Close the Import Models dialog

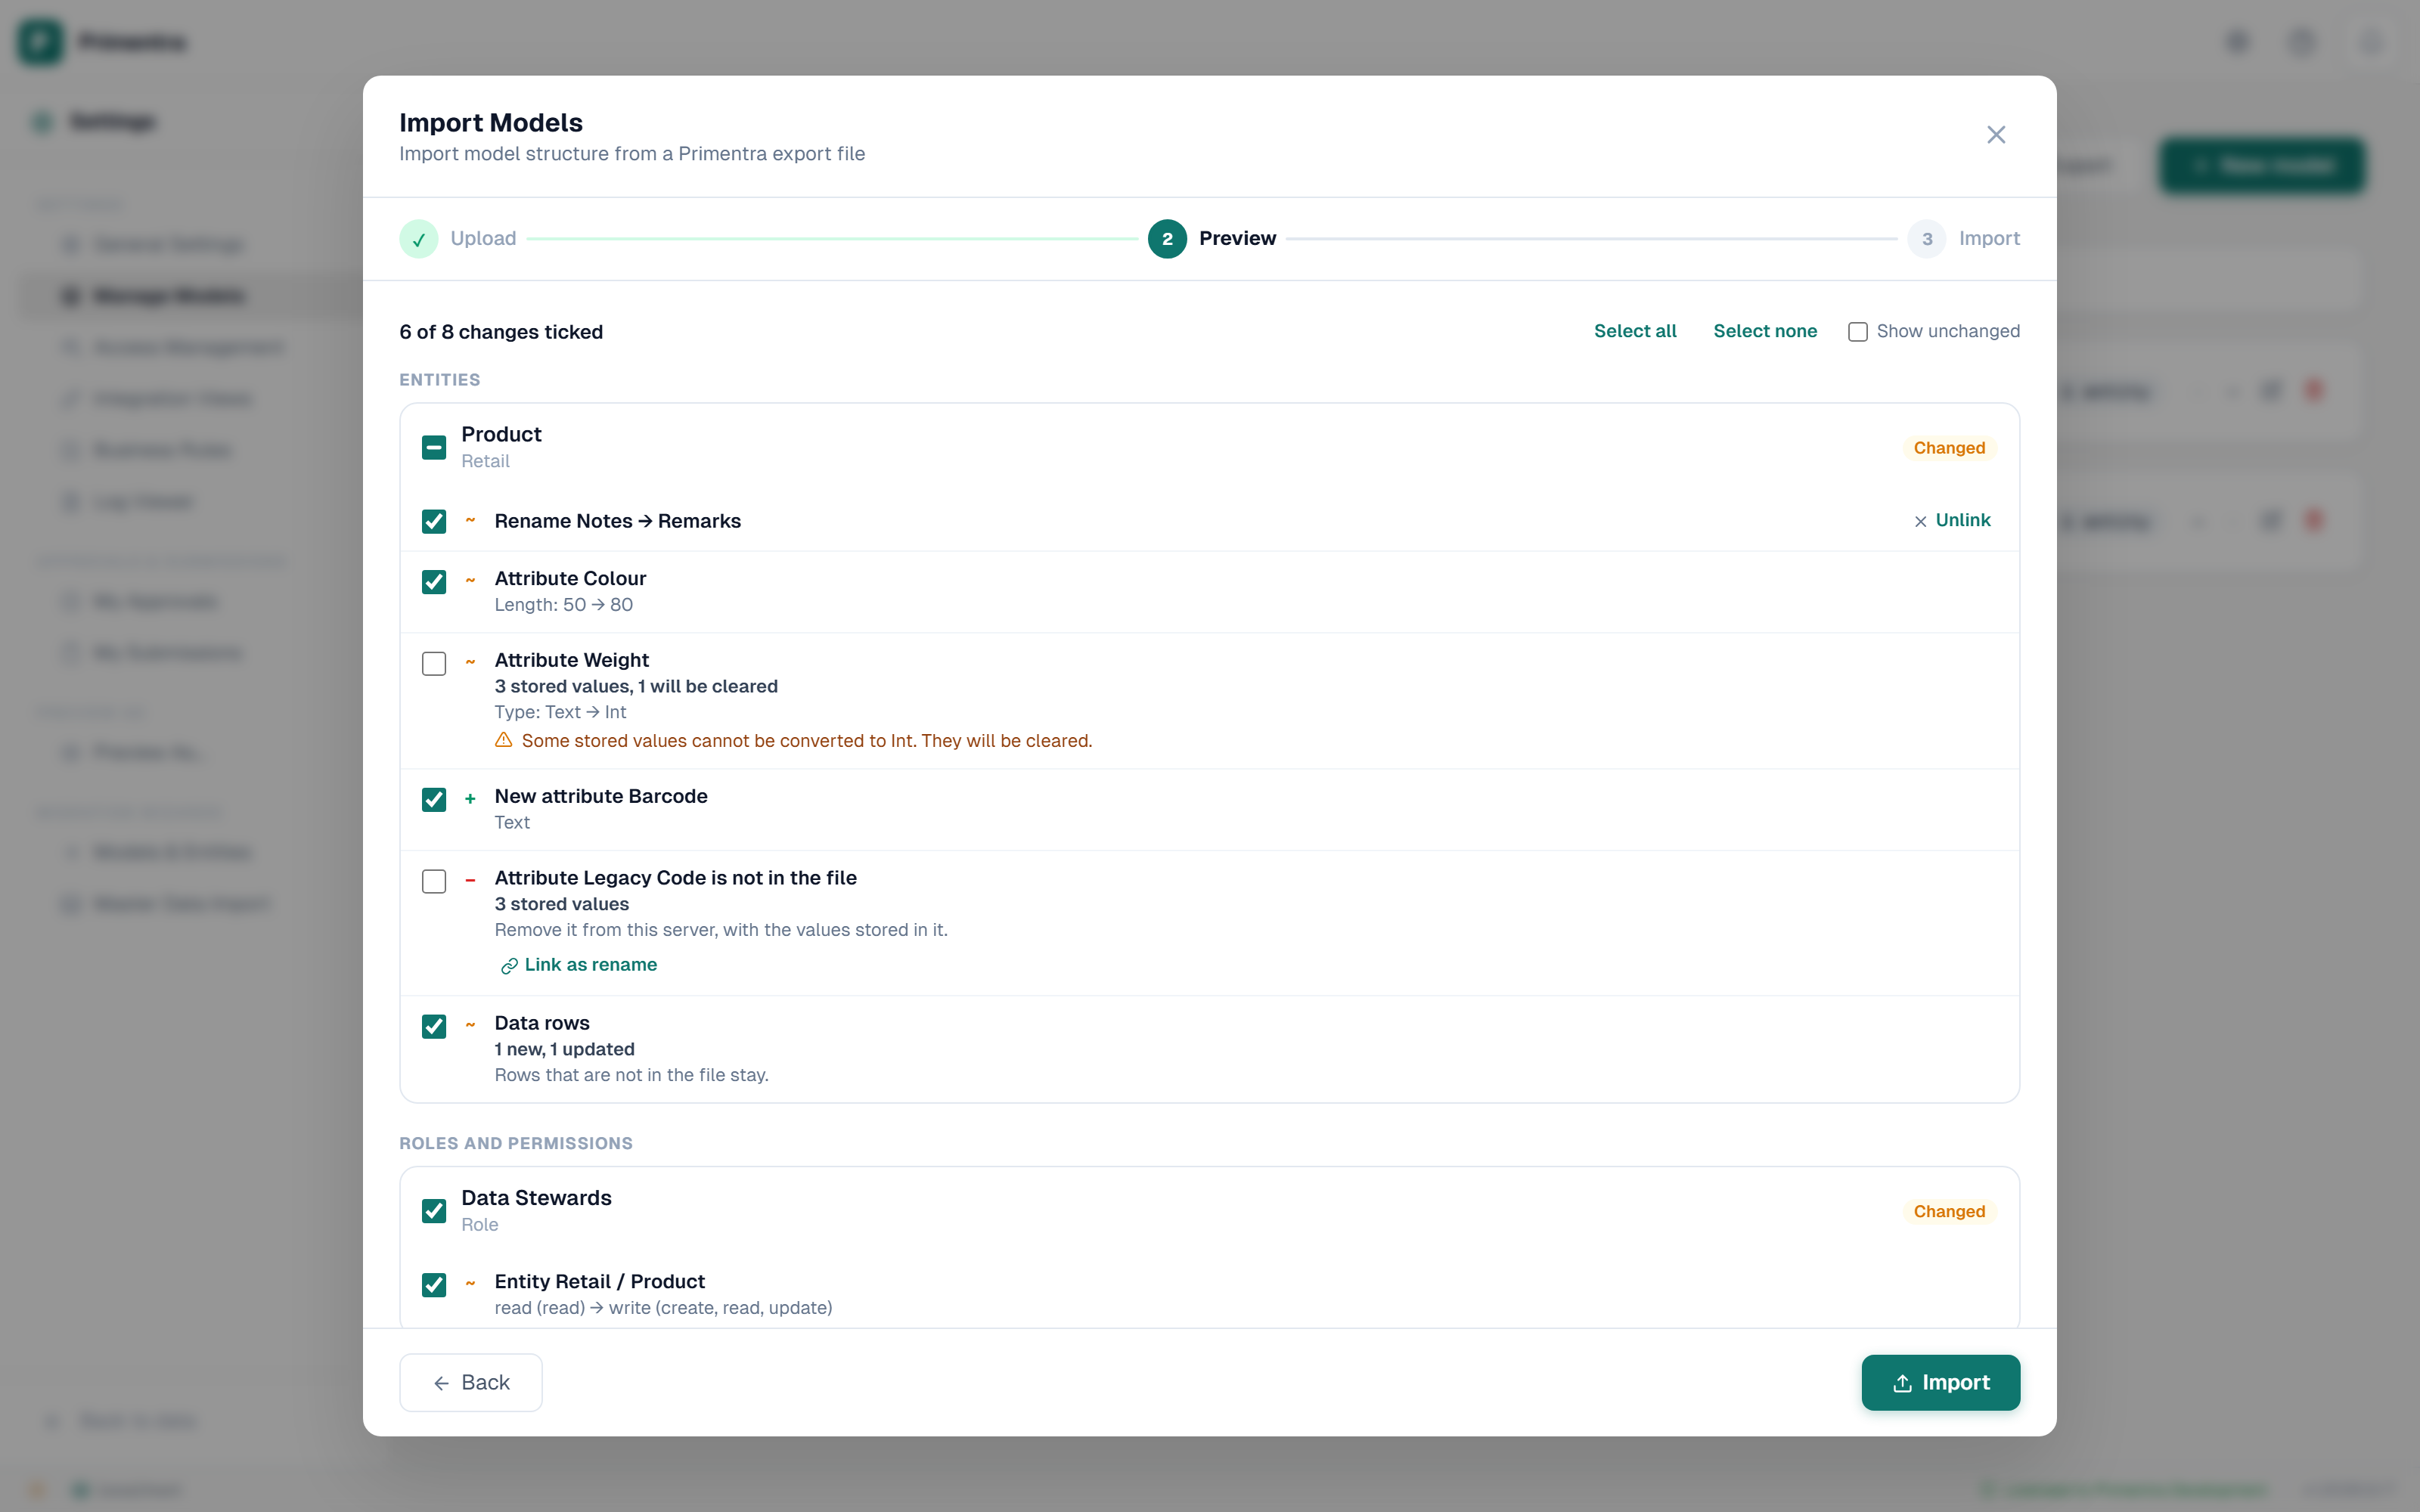pos(1995,135)
